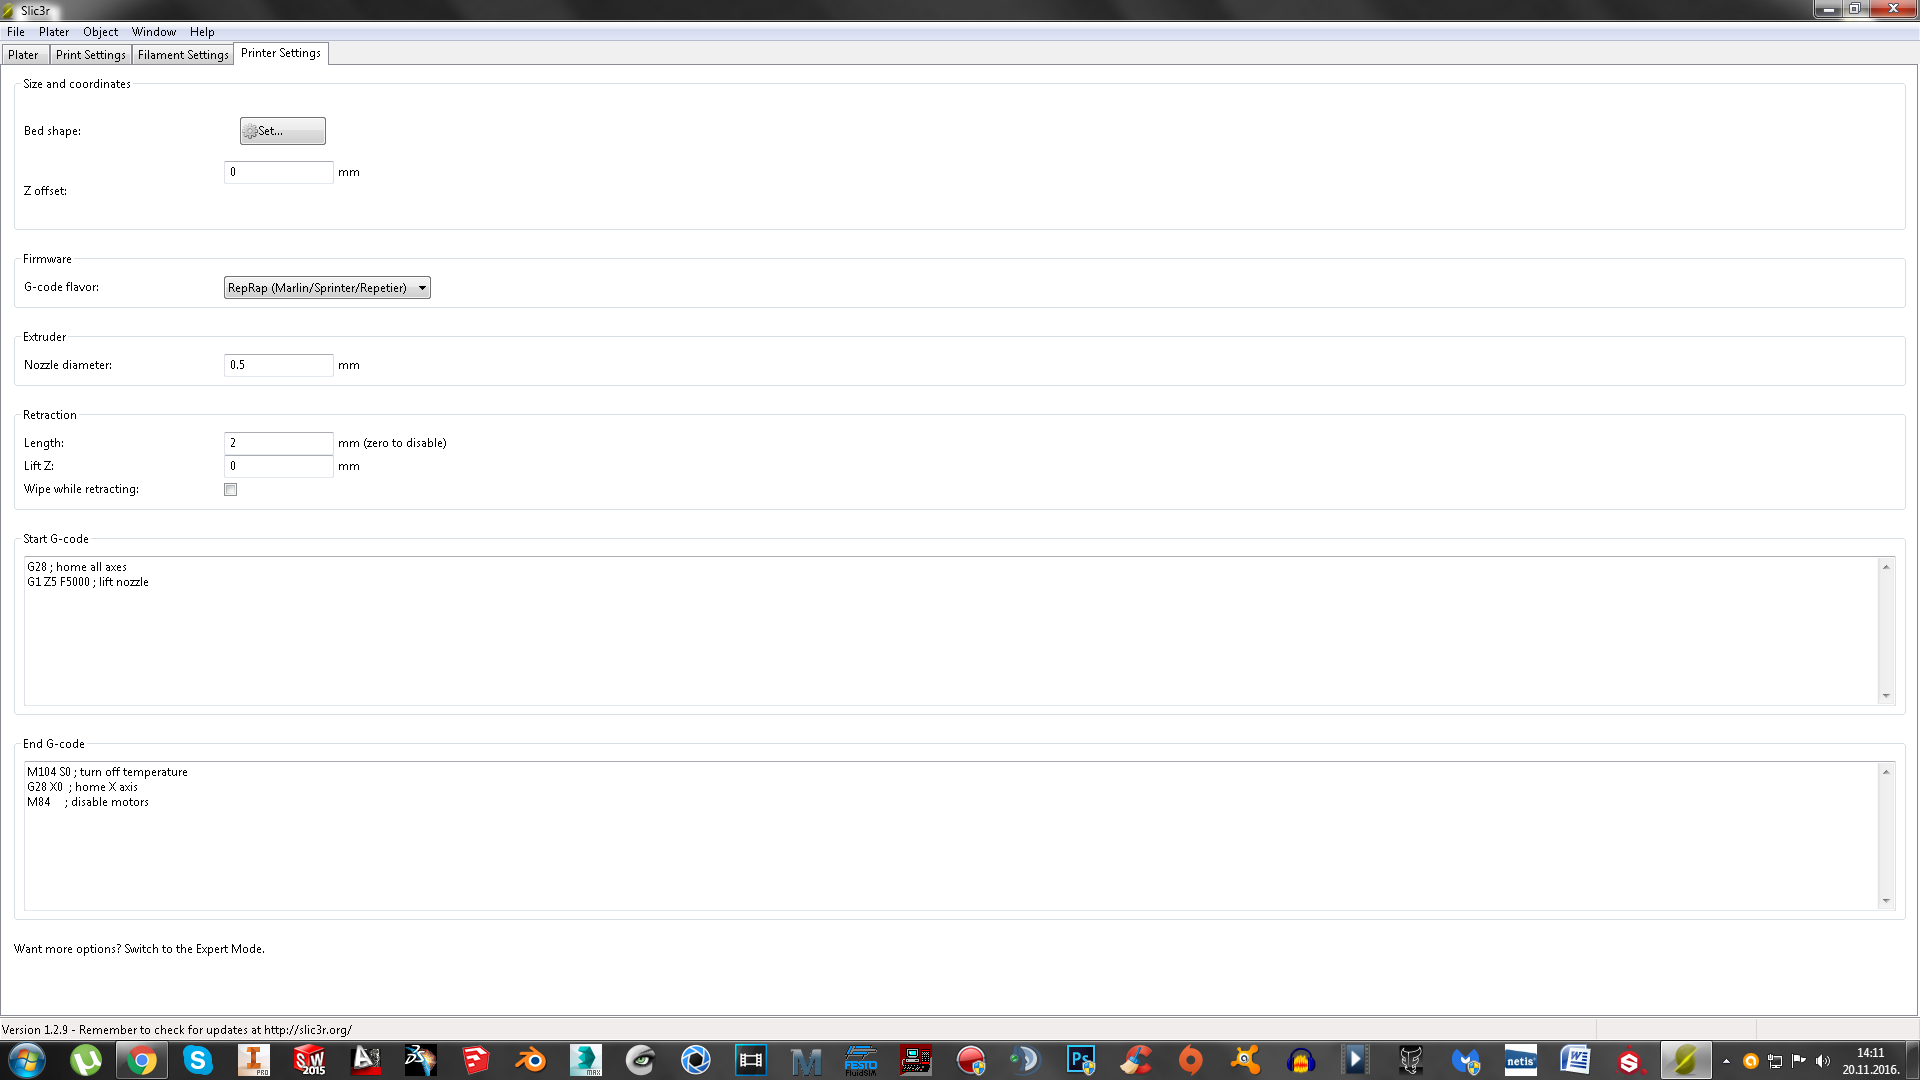Viewport: 1920px width, 1080px height.
Task: Open SketchUp from the taskbar
Action: (x=475, y=1060)
